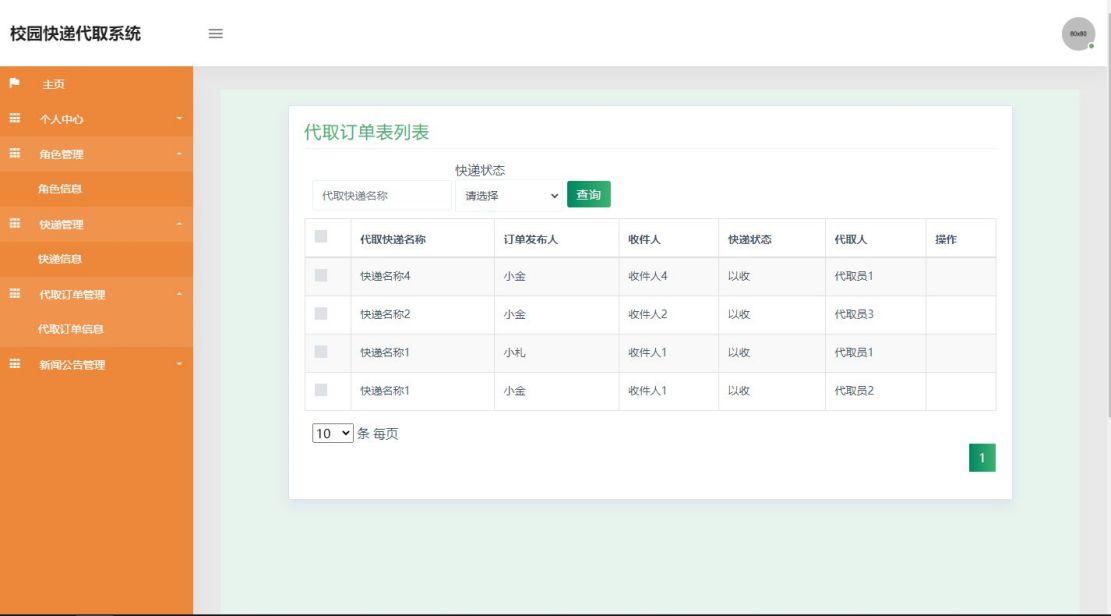Click the grid icon beside 新闻公告管理
The width and height of the screenshot is (1111, 616).
click(x=14, y=364)
